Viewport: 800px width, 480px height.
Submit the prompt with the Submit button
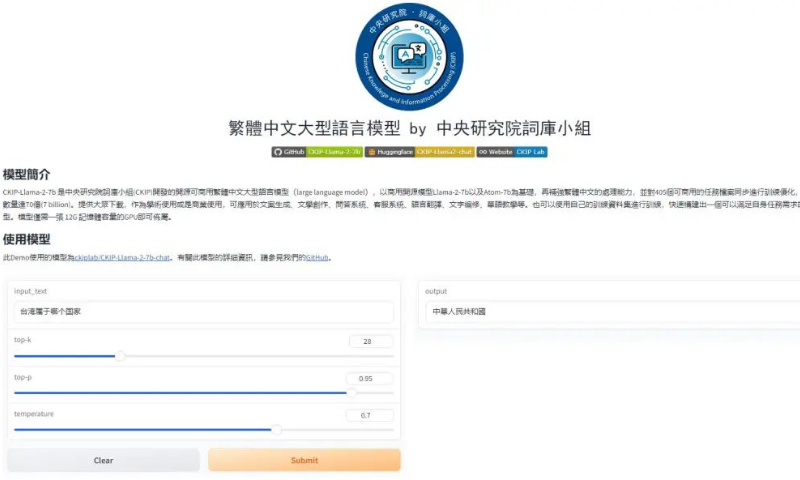pos(304,460)
